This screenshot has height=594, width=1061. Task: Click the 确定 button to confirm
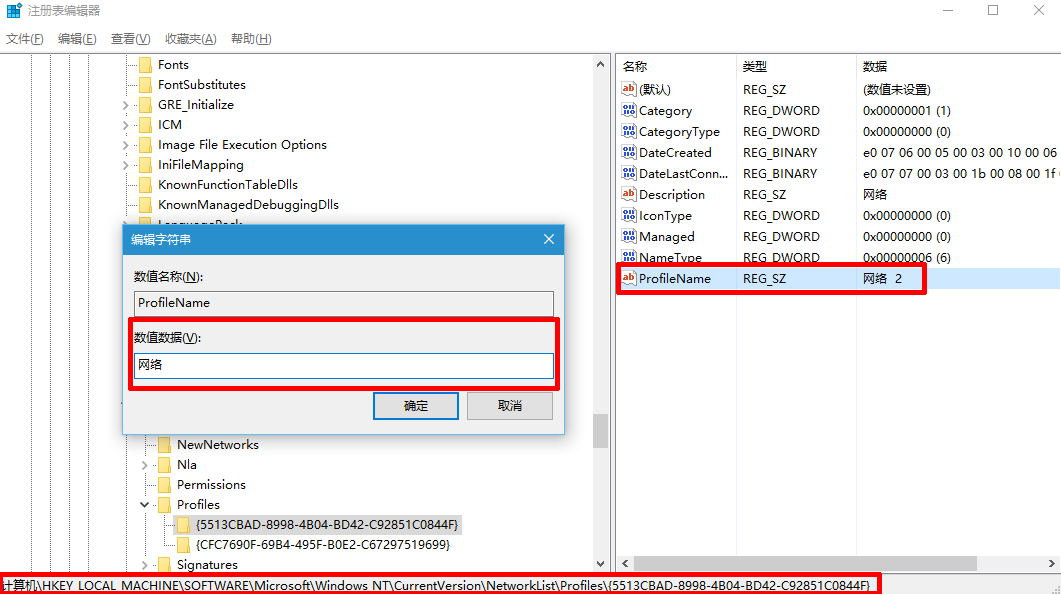tap(415, 405)
